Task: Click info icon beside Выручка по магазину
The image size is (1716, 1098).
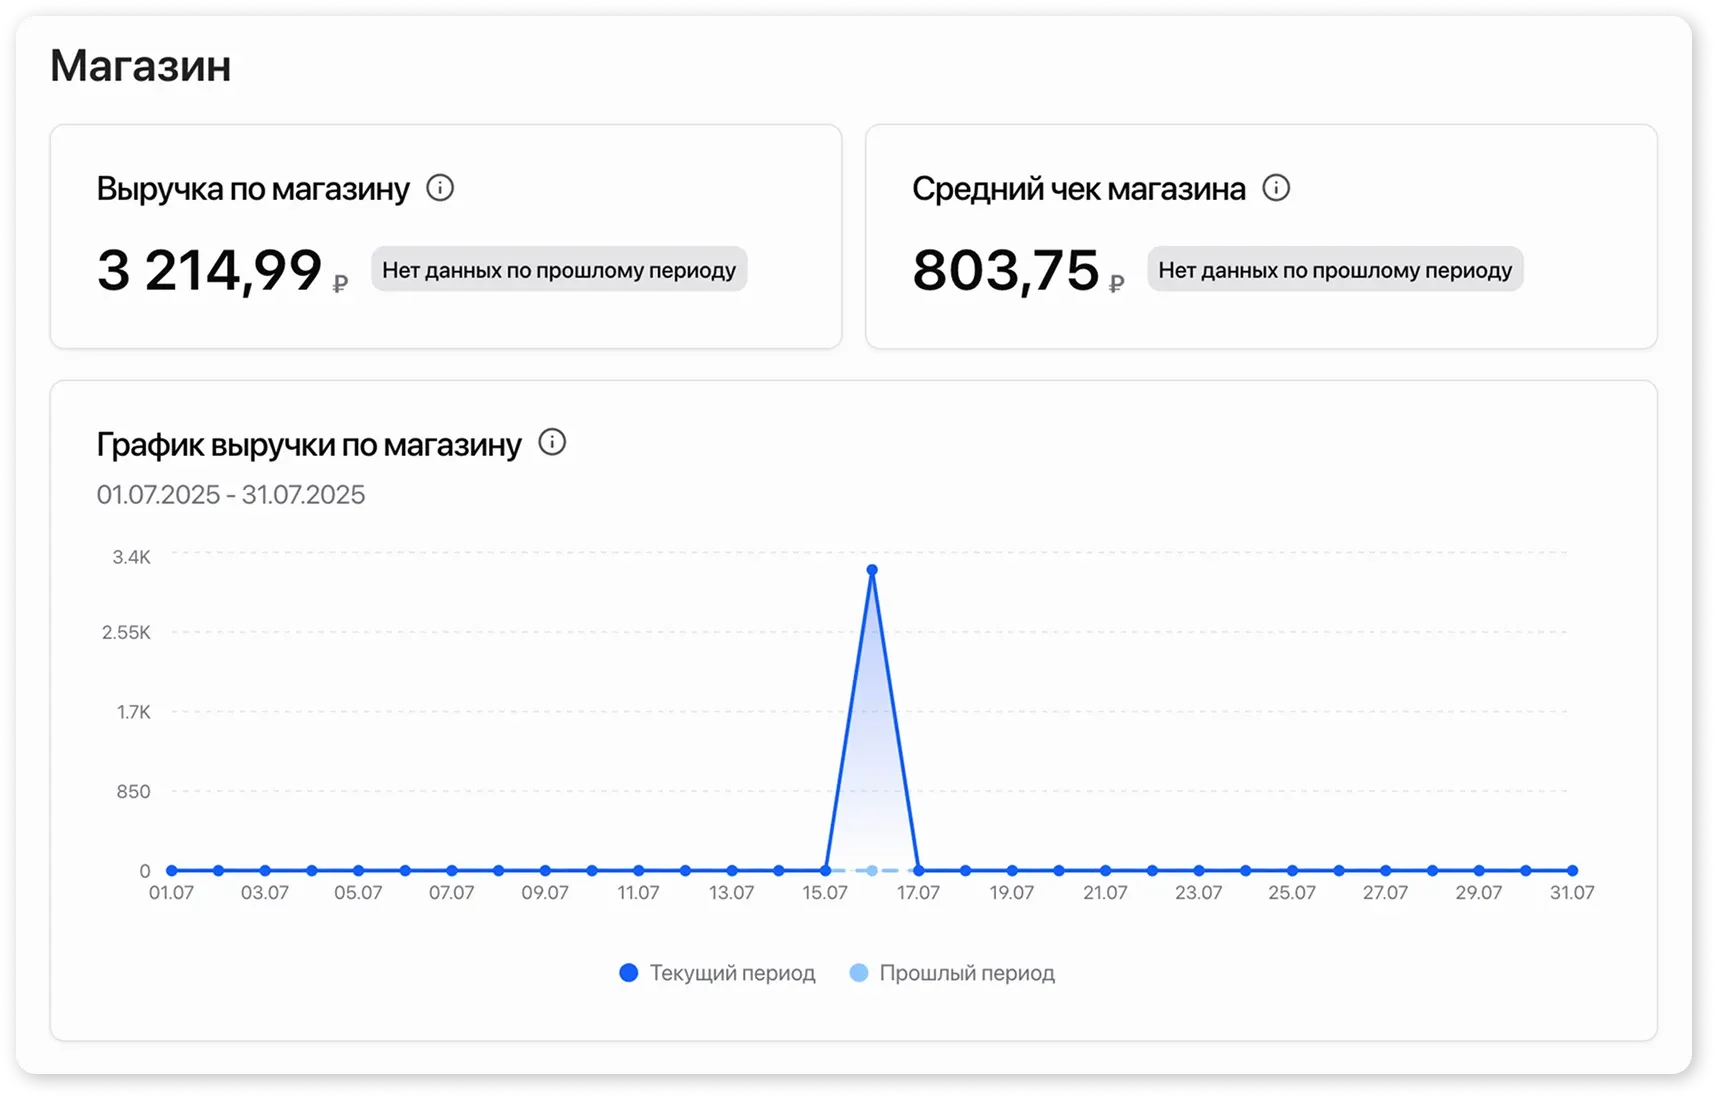Action: coord(440,188)
